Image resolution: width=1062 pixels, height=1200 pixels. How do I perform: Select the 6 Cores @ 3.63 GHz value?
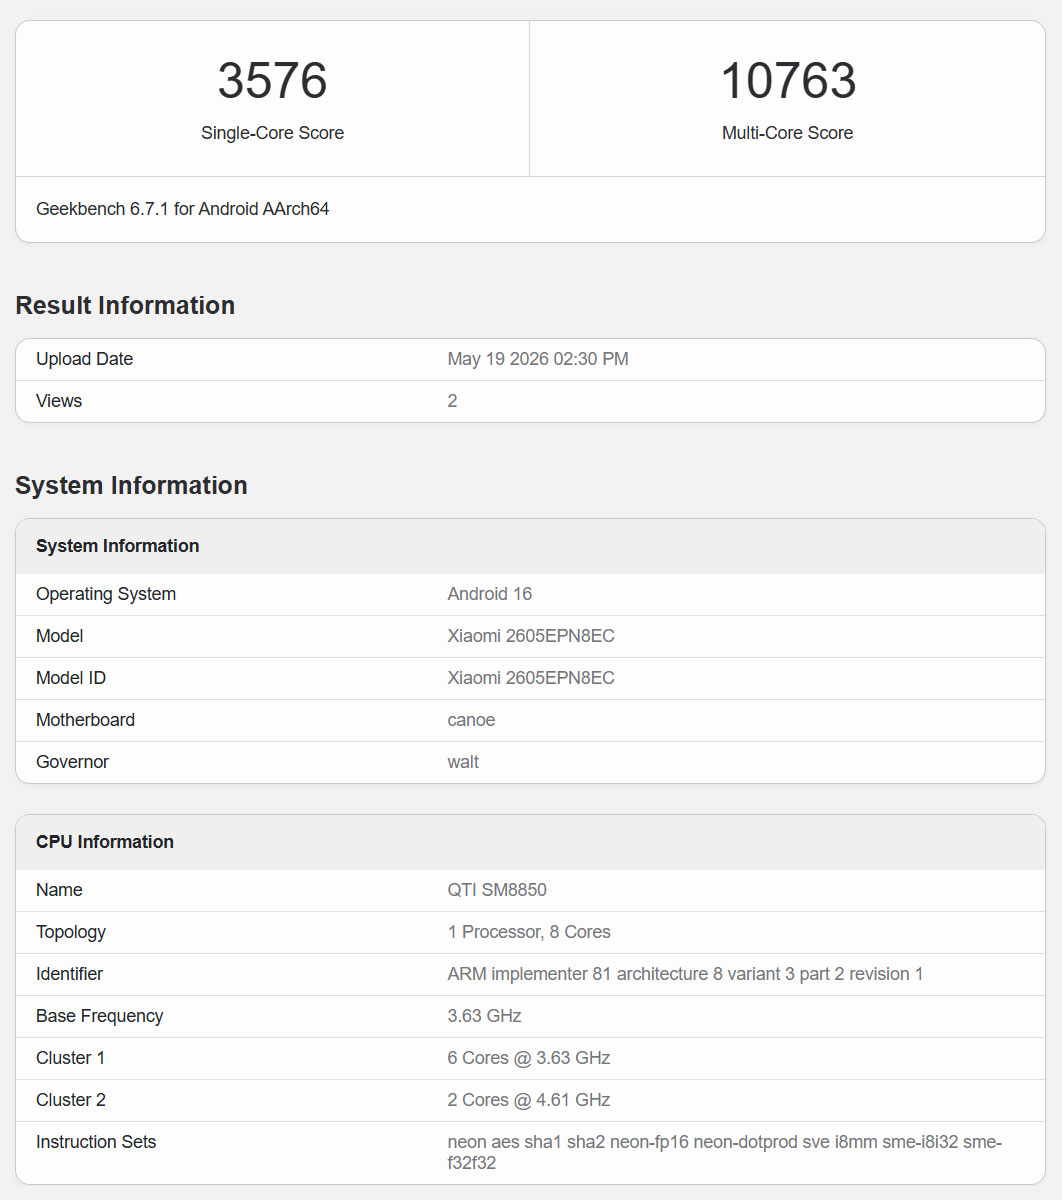[529, 1058]
